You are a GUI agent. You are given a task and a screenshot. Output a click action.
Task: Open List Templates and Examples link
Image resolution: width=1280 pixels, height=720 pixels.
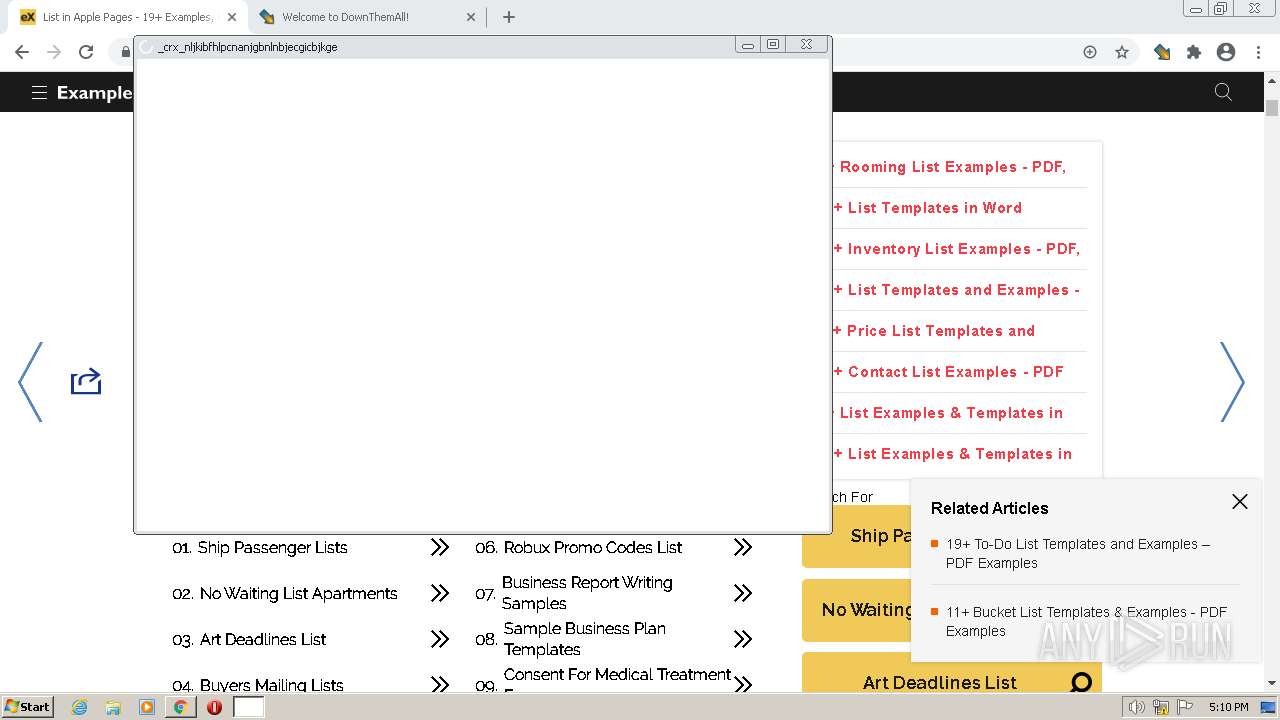point(956,290)
